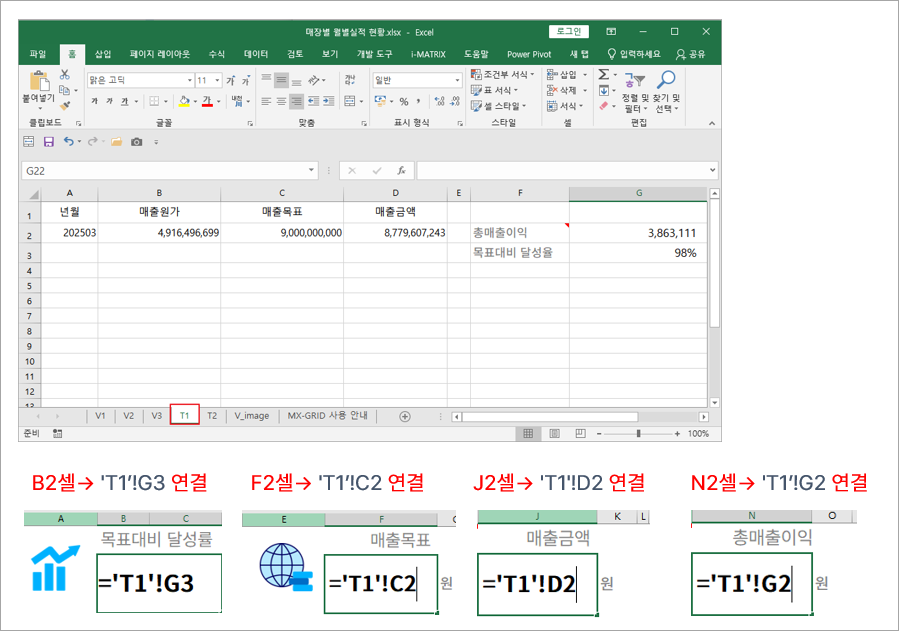Click the scissors Cut icon
This screenshot has height=631, width=899.
65,75
